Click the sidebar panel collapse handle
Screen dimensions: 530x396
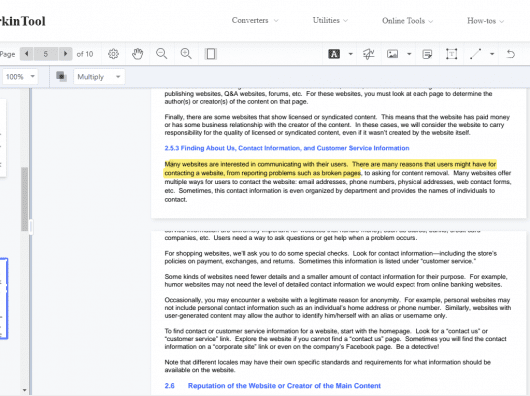point(31,227)
